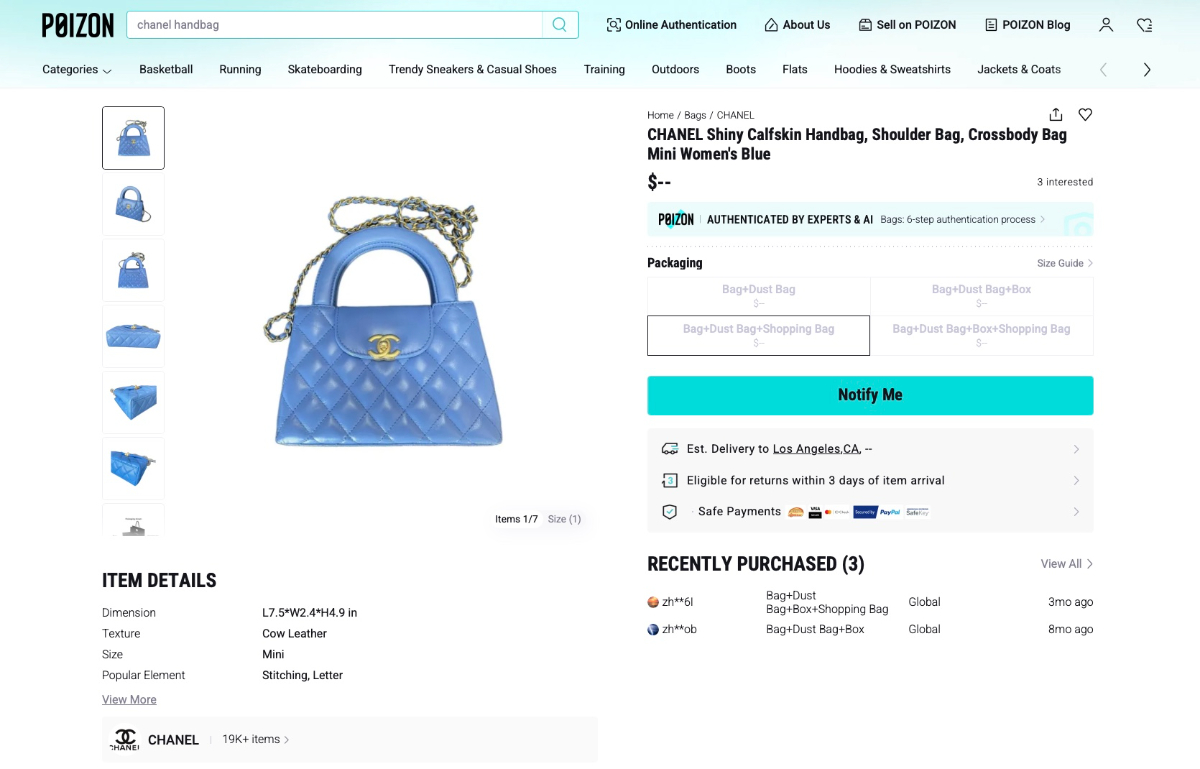
Task: Expand estimated delivery details
Action: coord(1076,449)
